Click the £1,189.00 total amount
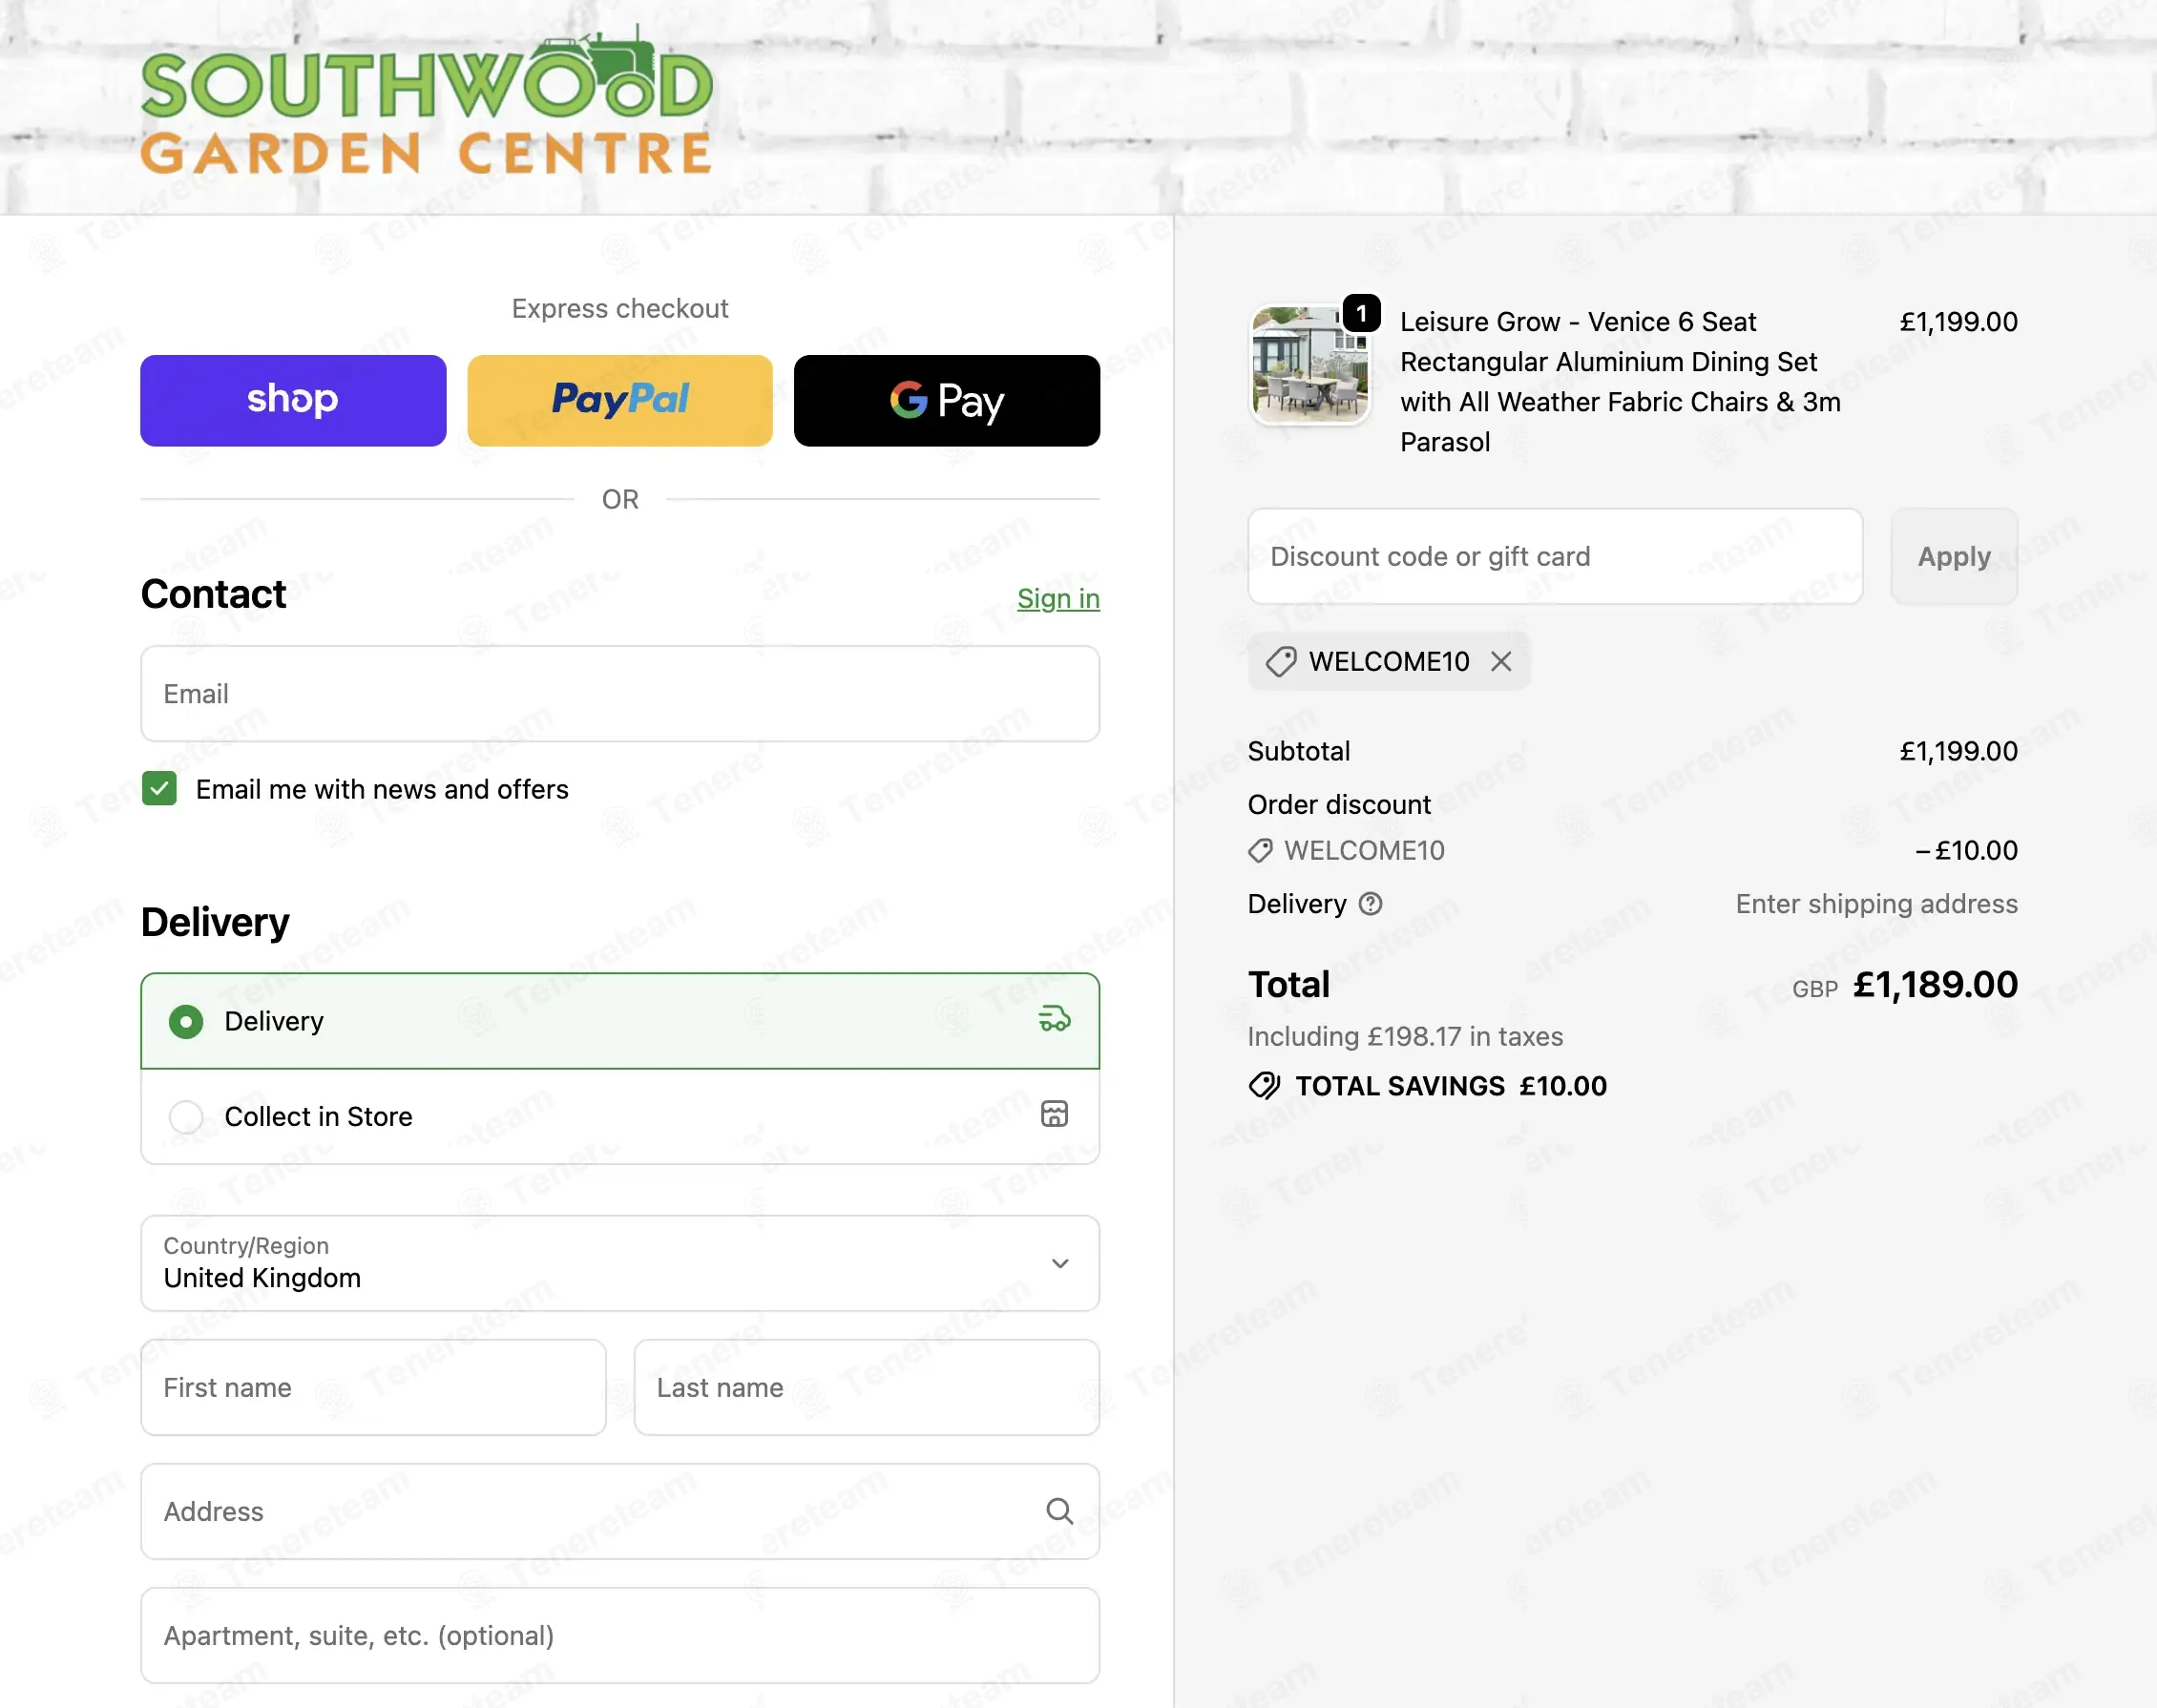The width and height of the screenshot is (2157, 1708). [x=1935, y=985]
